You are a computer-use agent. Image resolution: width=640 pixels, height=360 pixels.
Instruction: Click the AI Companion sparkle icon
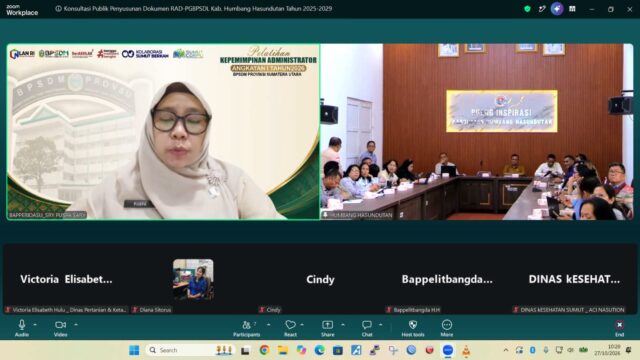[557, 9]
